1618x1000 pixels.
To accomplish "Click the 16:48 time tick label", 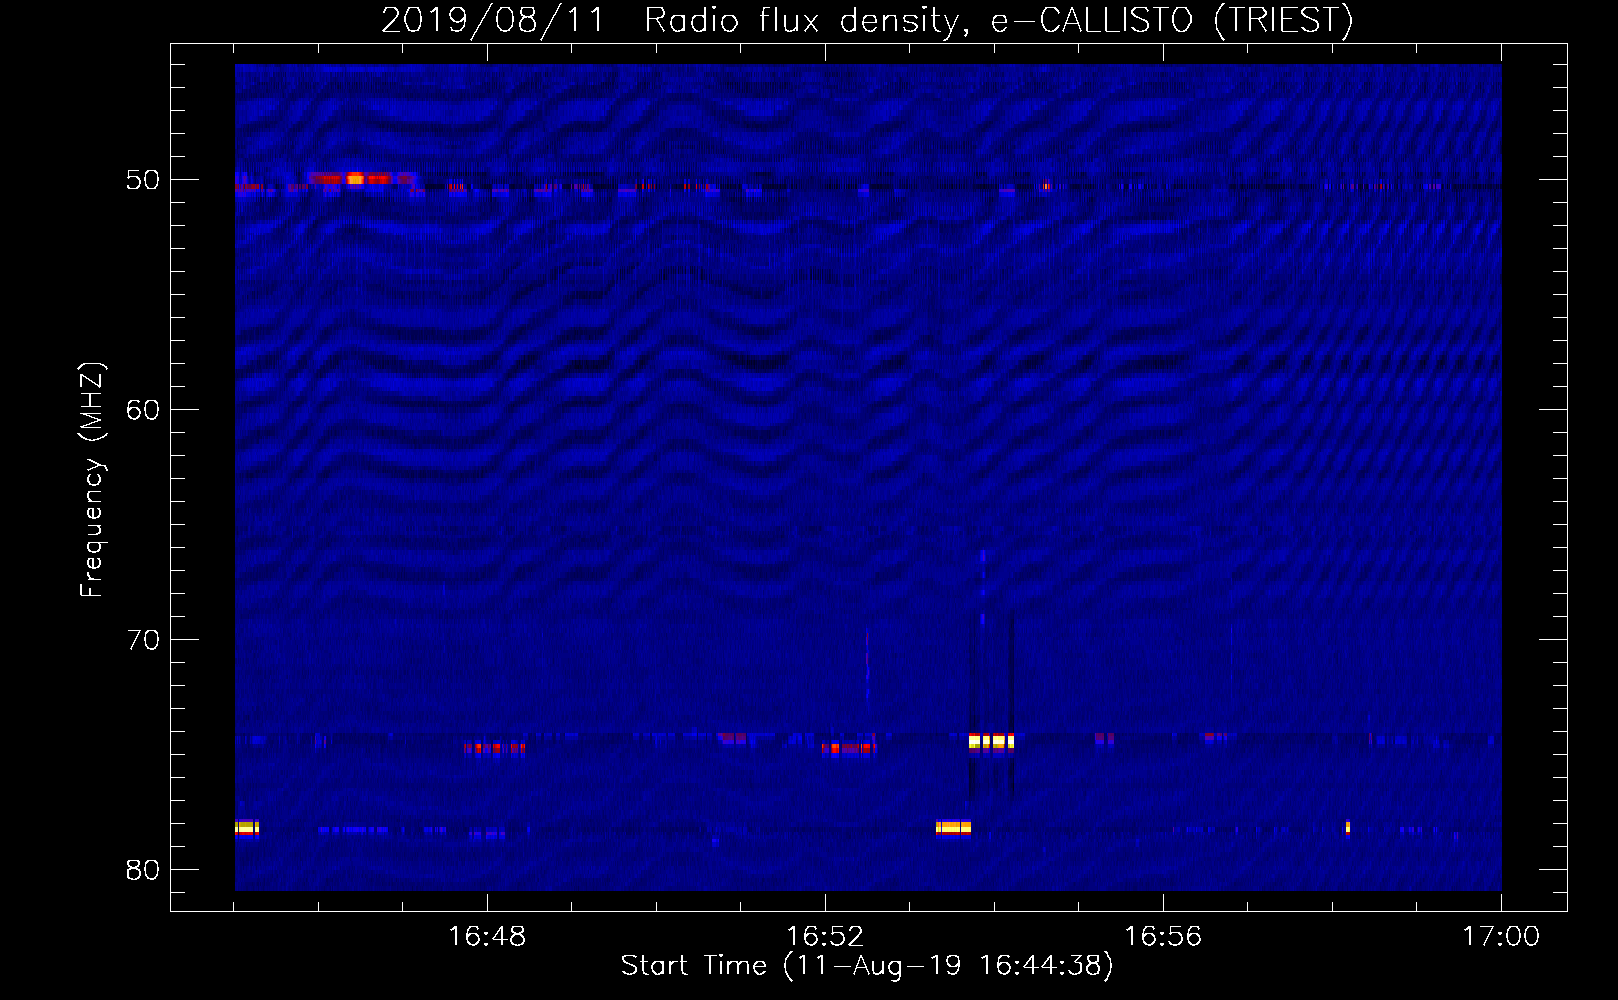I will pos(487,937).
